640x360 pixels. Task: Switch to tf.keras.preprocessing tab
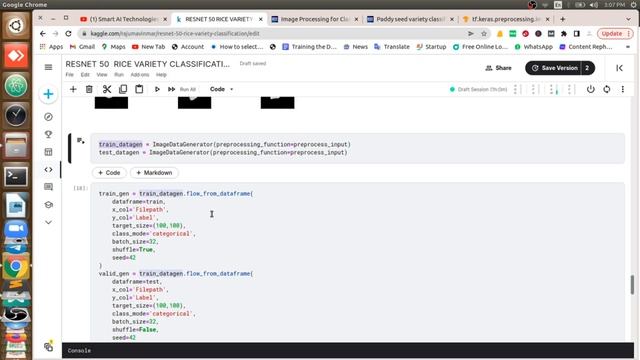(x=506, y=19)
